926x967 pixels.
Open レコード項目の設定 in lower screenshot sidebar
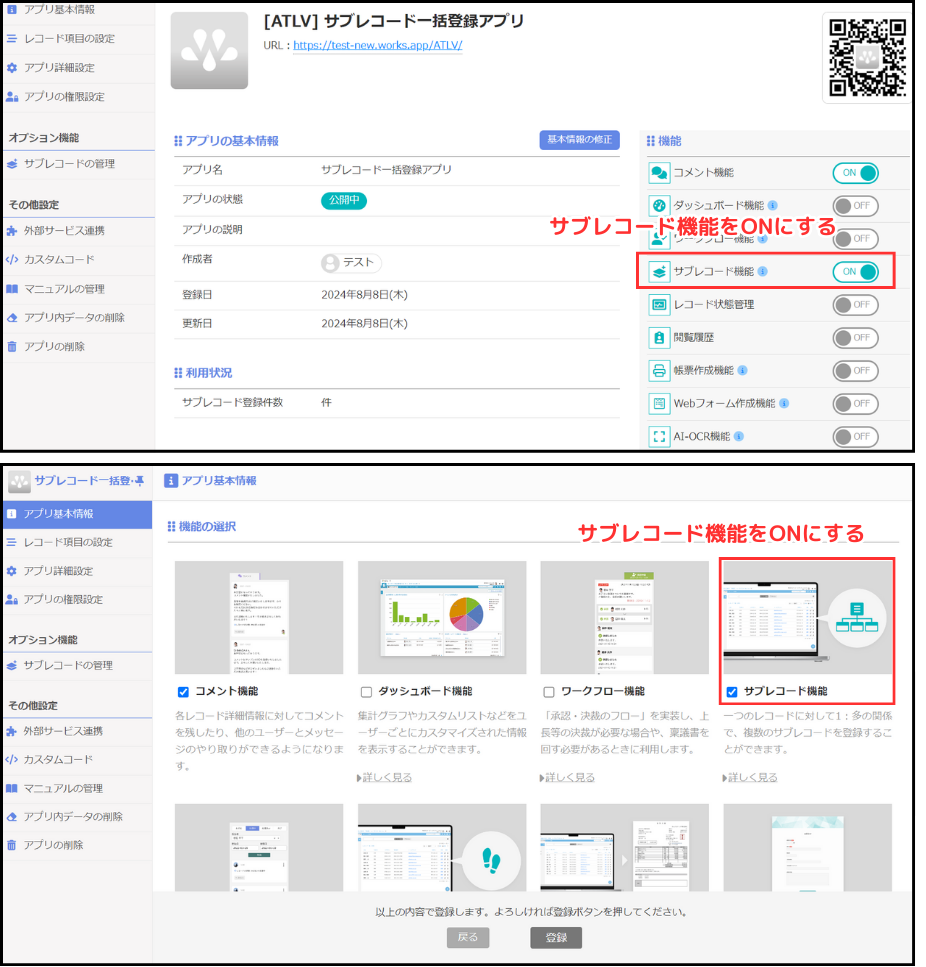78,543
